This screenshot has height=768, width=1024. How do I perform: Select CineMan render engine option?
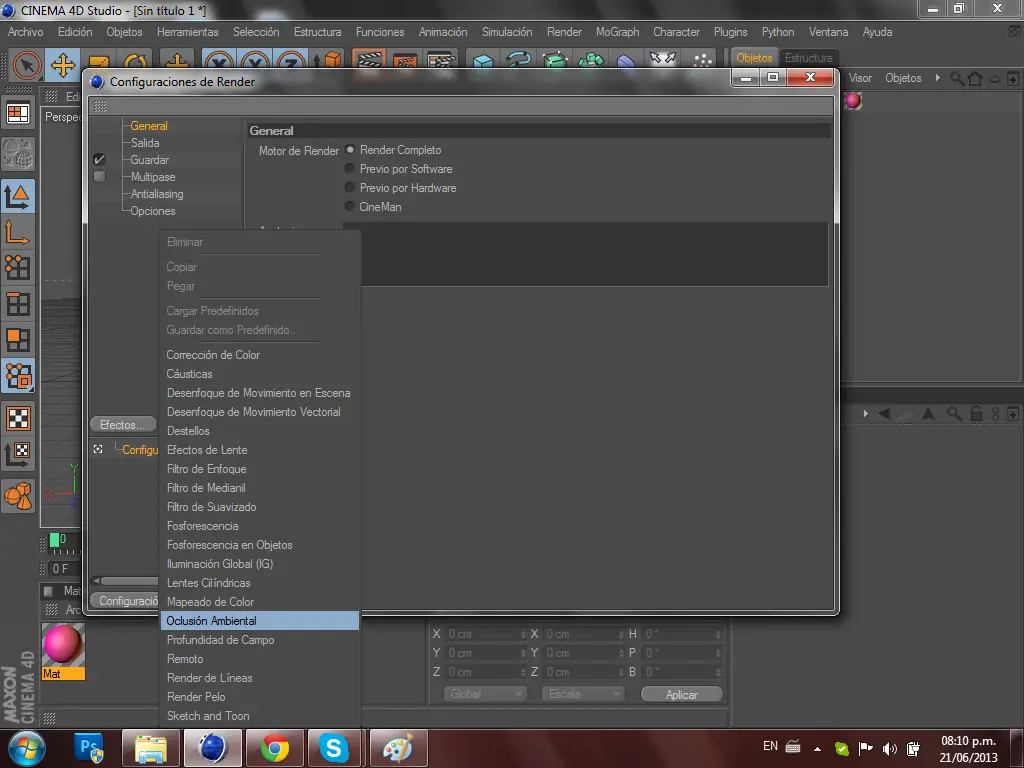349,206
